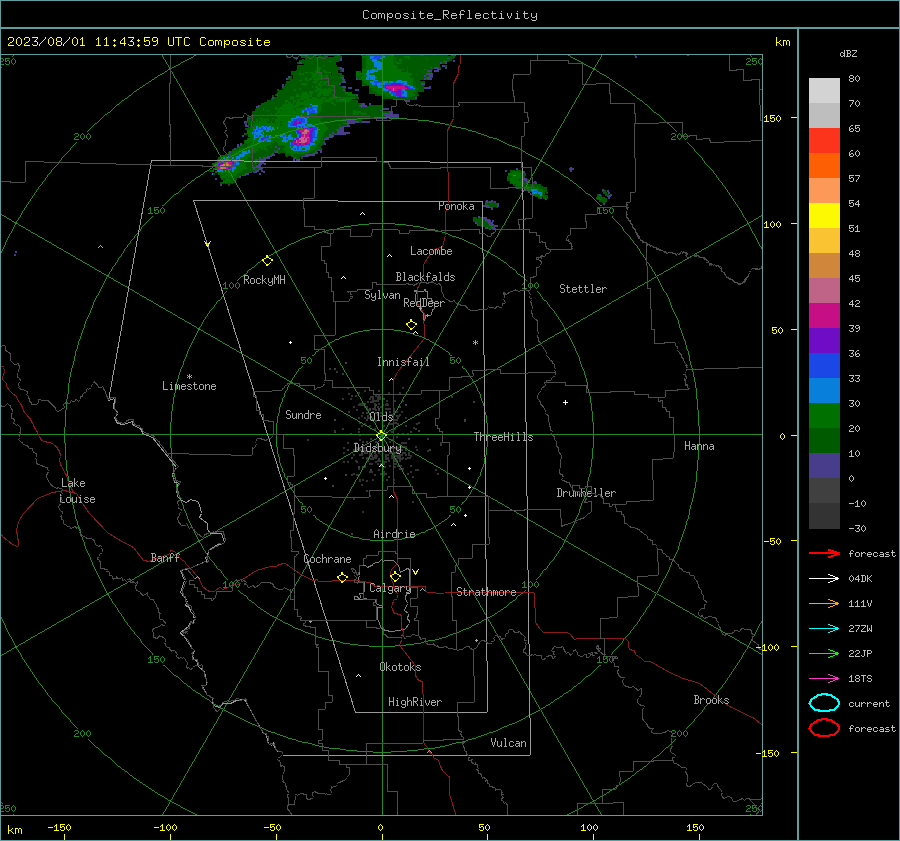Click the white plus marker west of Hanna

click(565, 402)
